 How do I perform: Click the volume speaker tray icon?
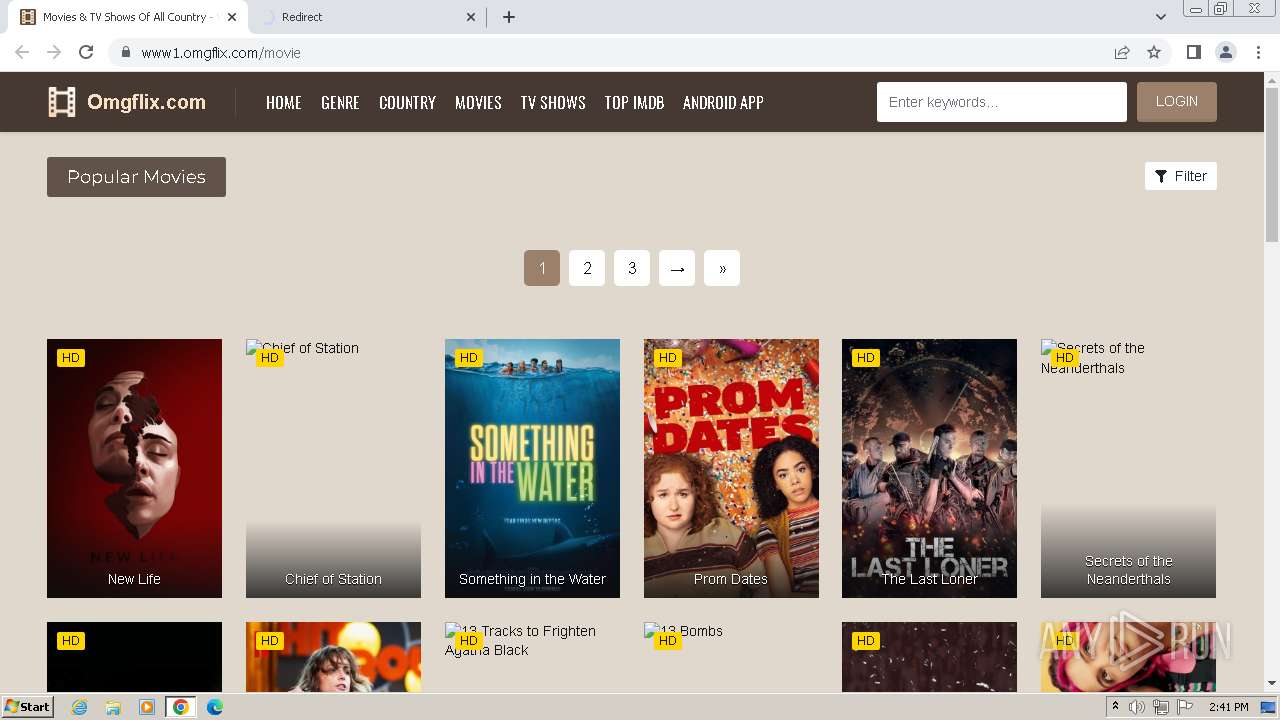1137,707
